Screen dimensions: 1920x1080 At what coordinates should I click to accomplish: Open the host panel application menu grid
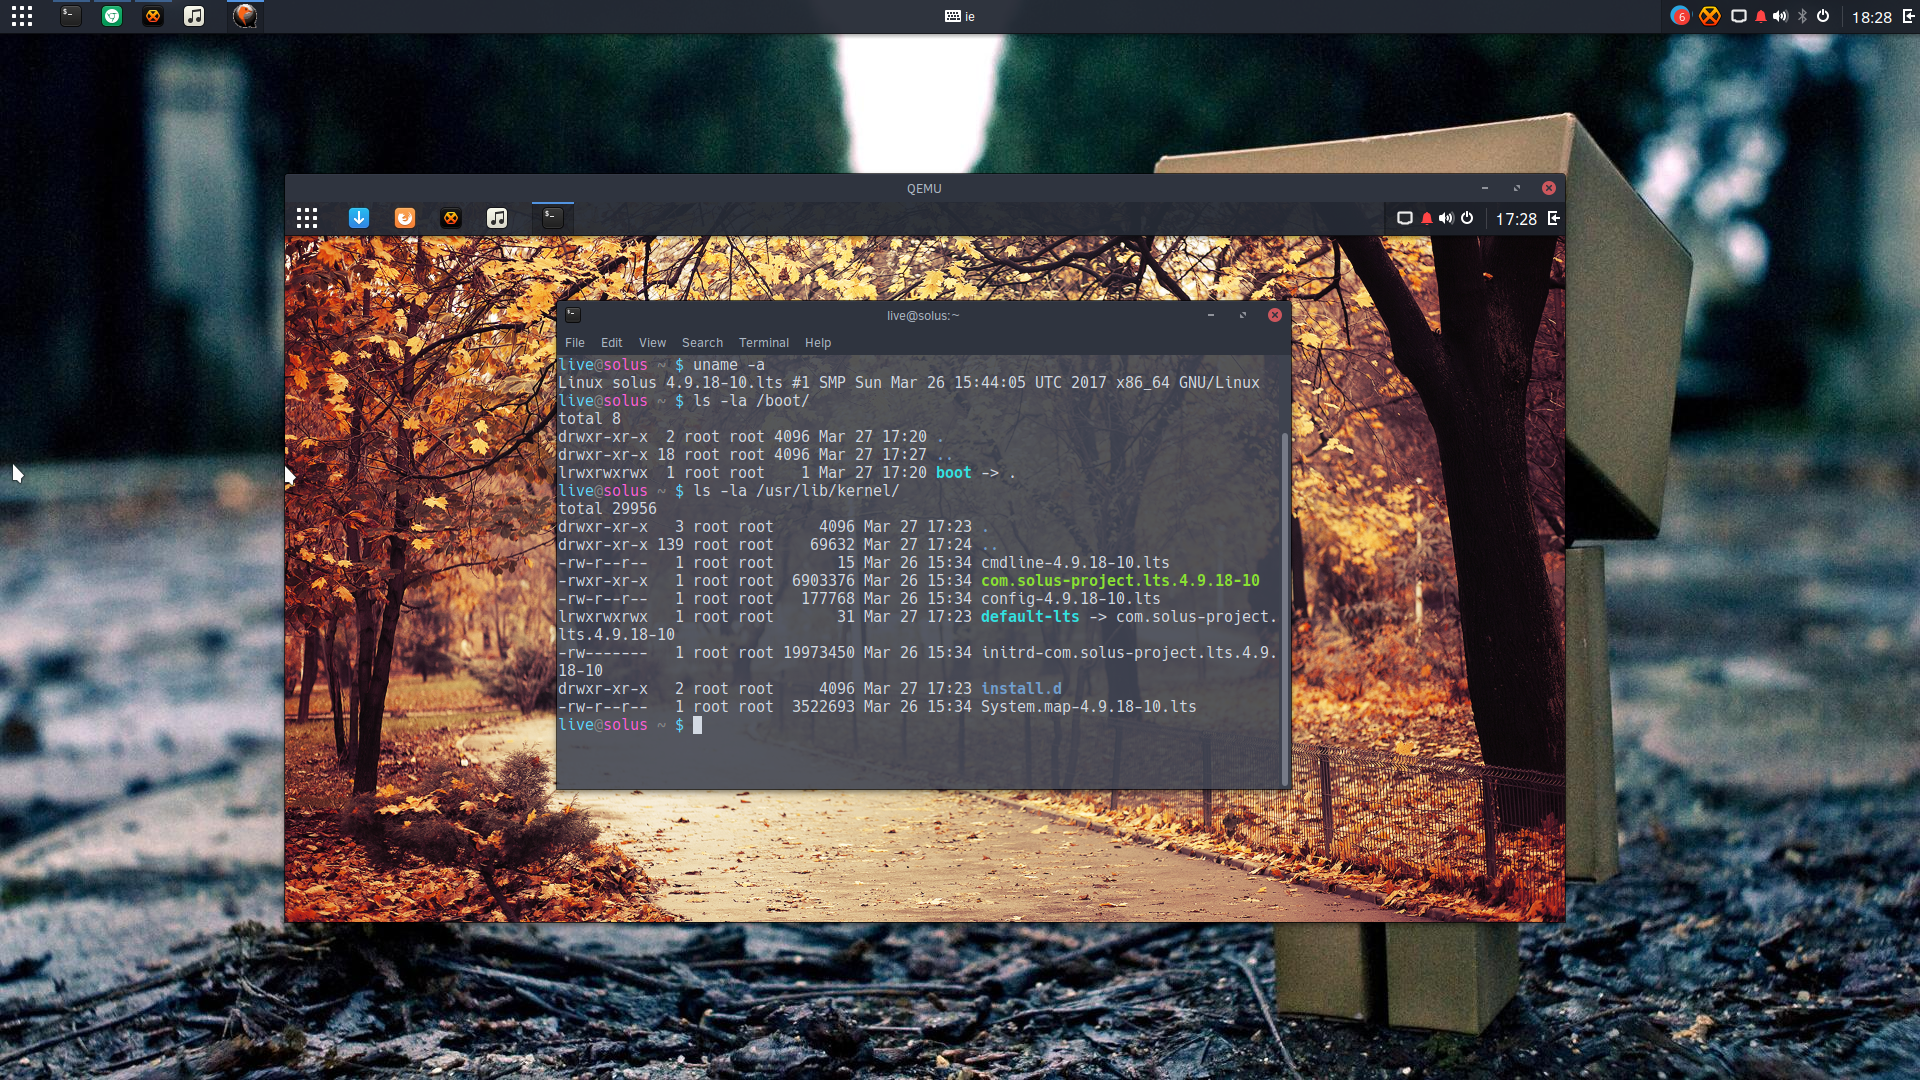(x=22, y=16)
